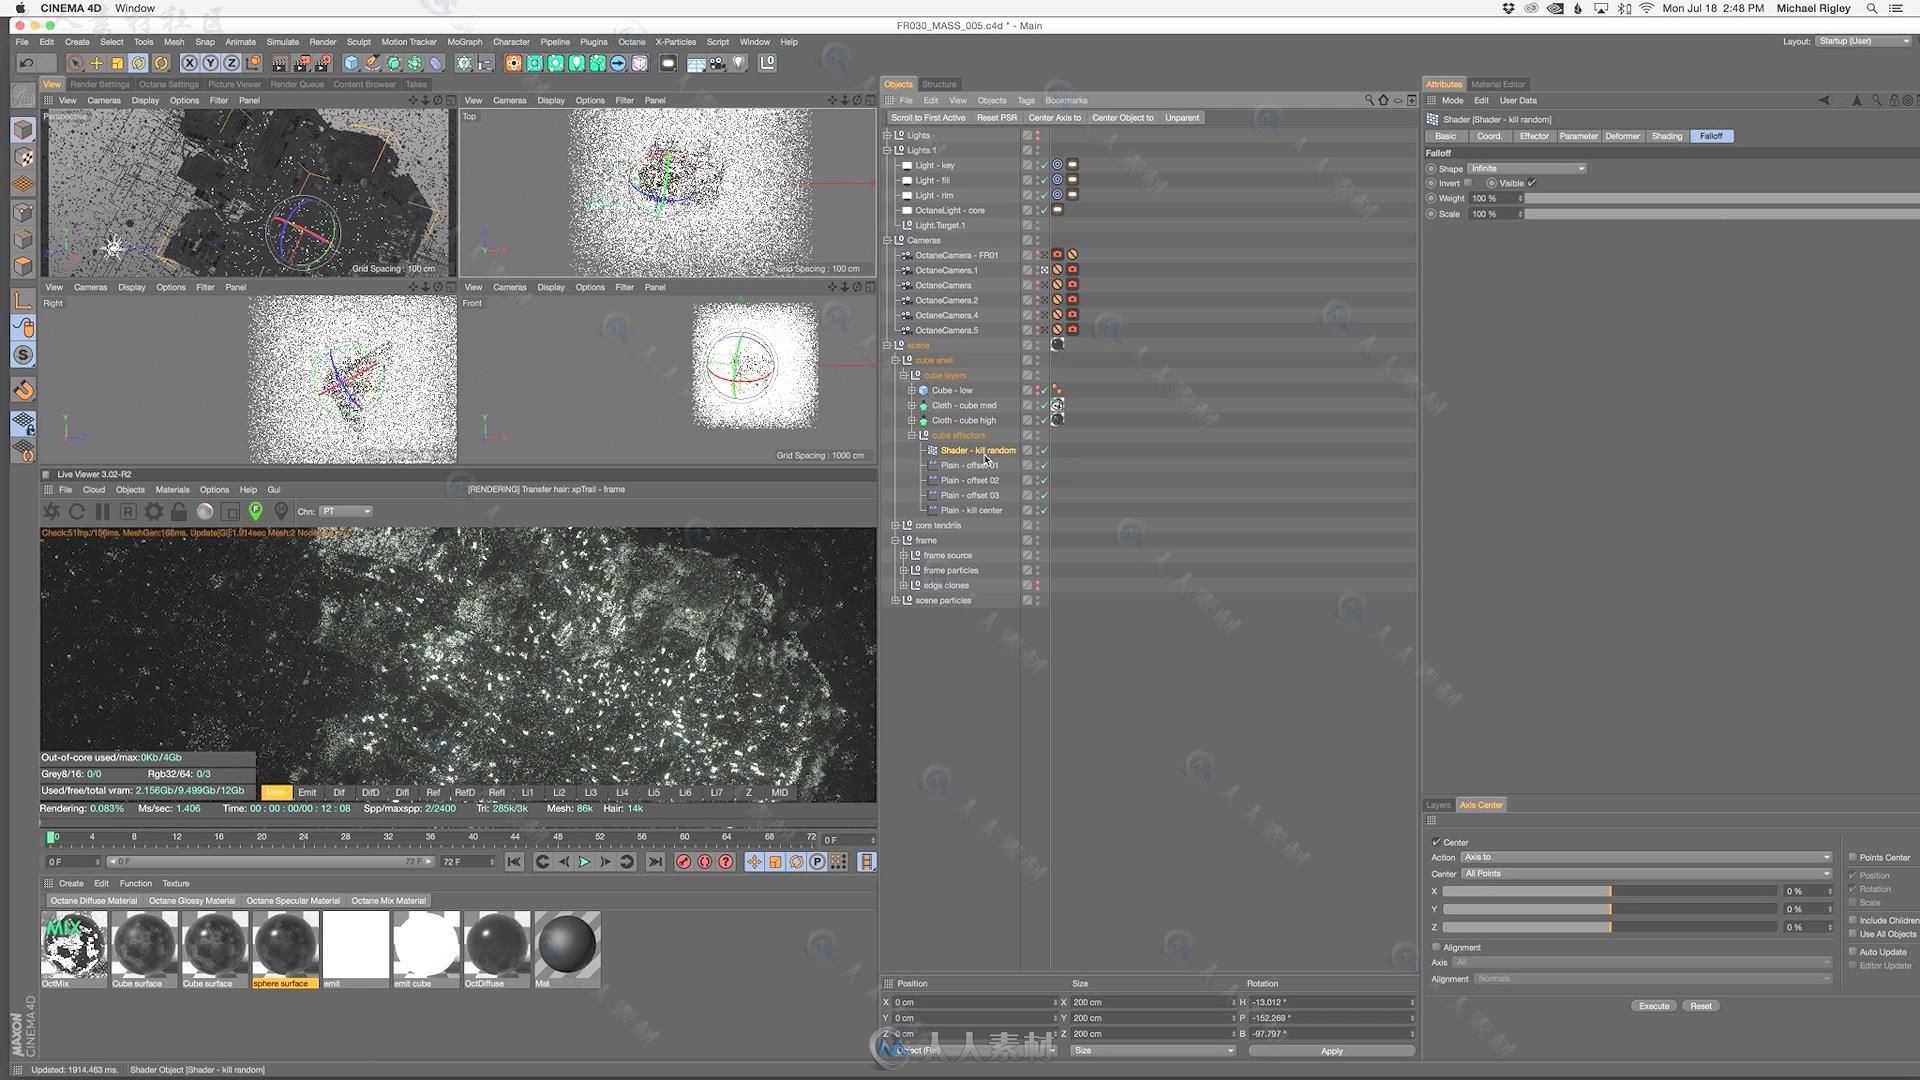Open the Octane Settings tab
1920x1080 pixels.
[169, 84]
